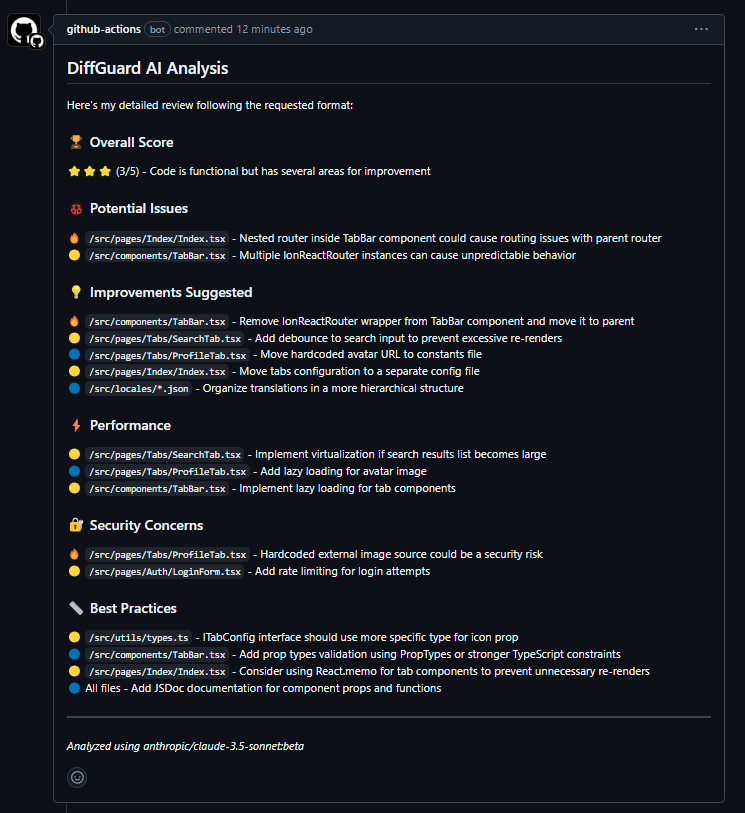The height and width of the screenshot is (813, 745).
Task: Click the trophy icon beside Overall Score
Action: tap(75, 142)
